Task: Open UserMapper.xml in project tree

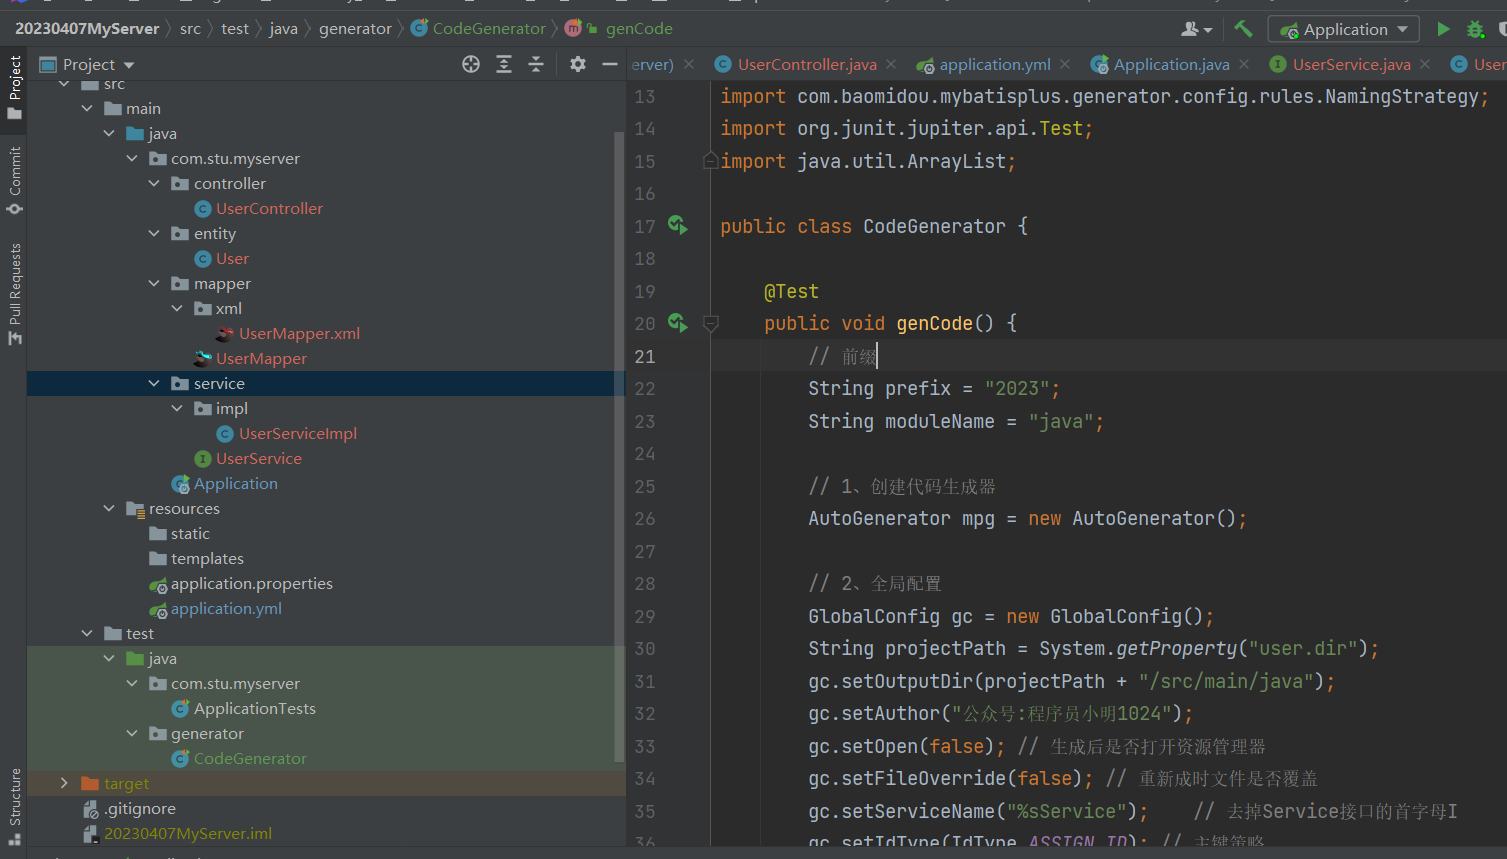Action: pyautogui.click(x=299, y=333)
